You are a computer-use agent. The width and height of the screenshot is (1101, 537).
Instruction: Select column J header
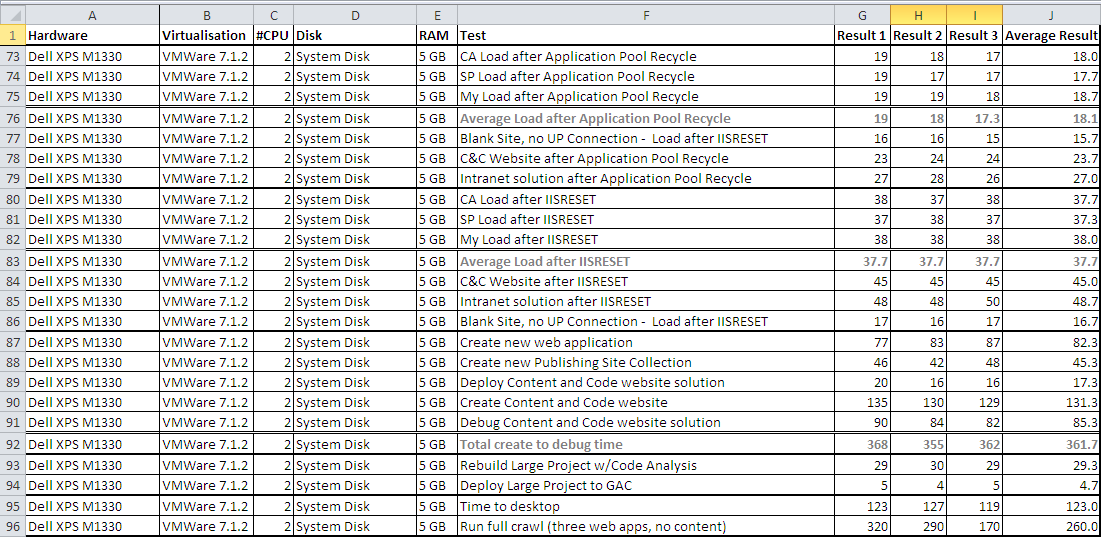tap(1051, 14)
